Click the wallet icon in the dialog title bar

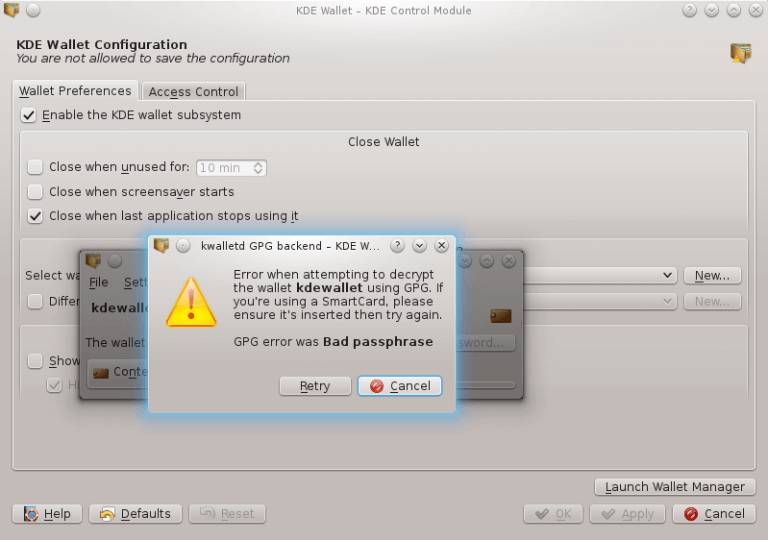(x=161, y=245)
